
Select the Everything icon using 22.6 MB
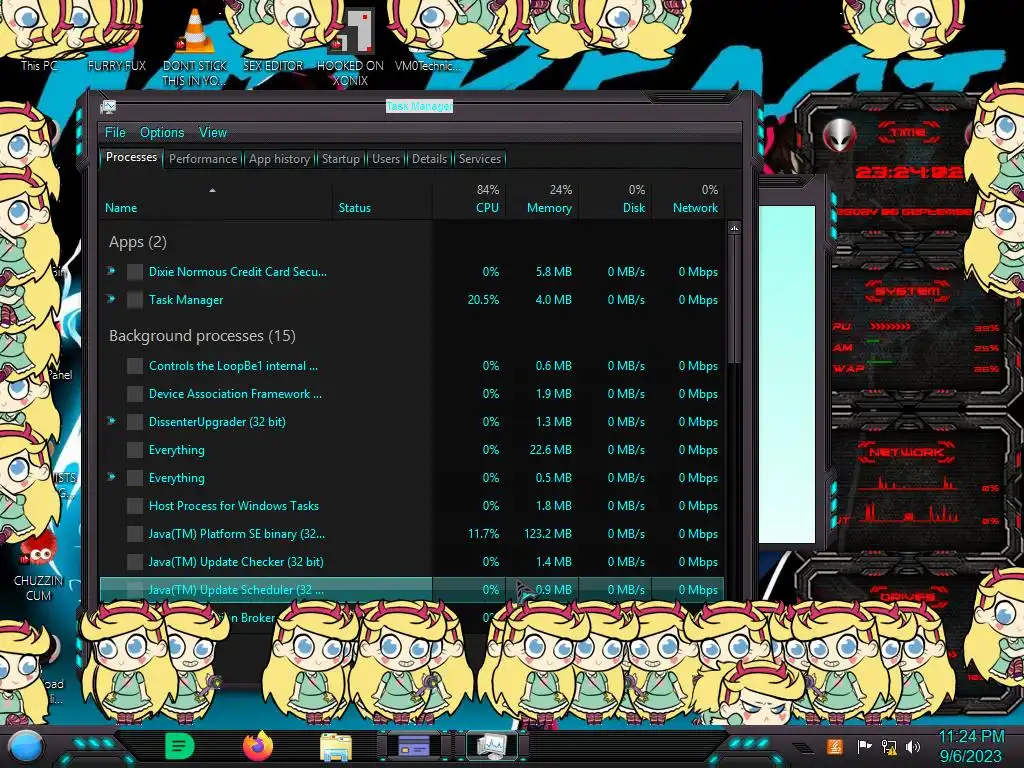pyautogui.click(x=135, y=450)
